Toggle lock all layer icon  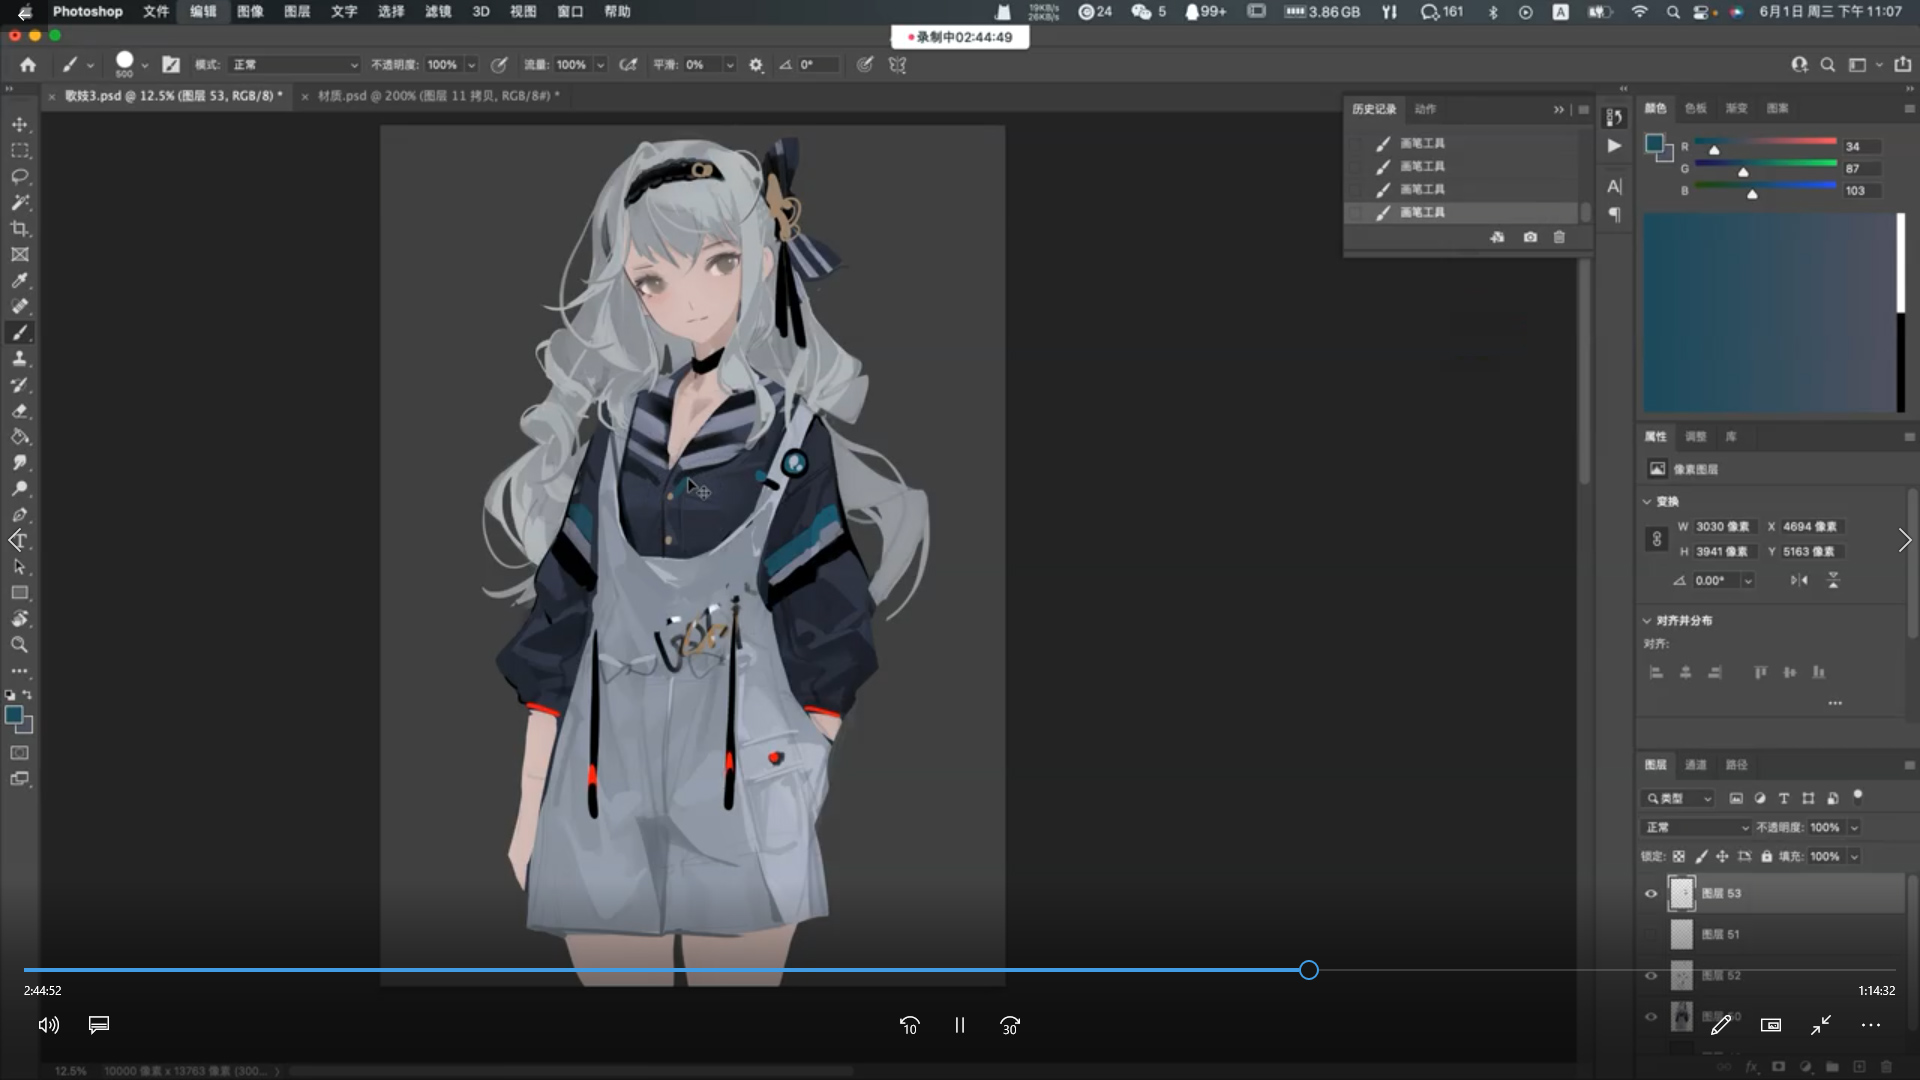click(x=1767, y=856)
